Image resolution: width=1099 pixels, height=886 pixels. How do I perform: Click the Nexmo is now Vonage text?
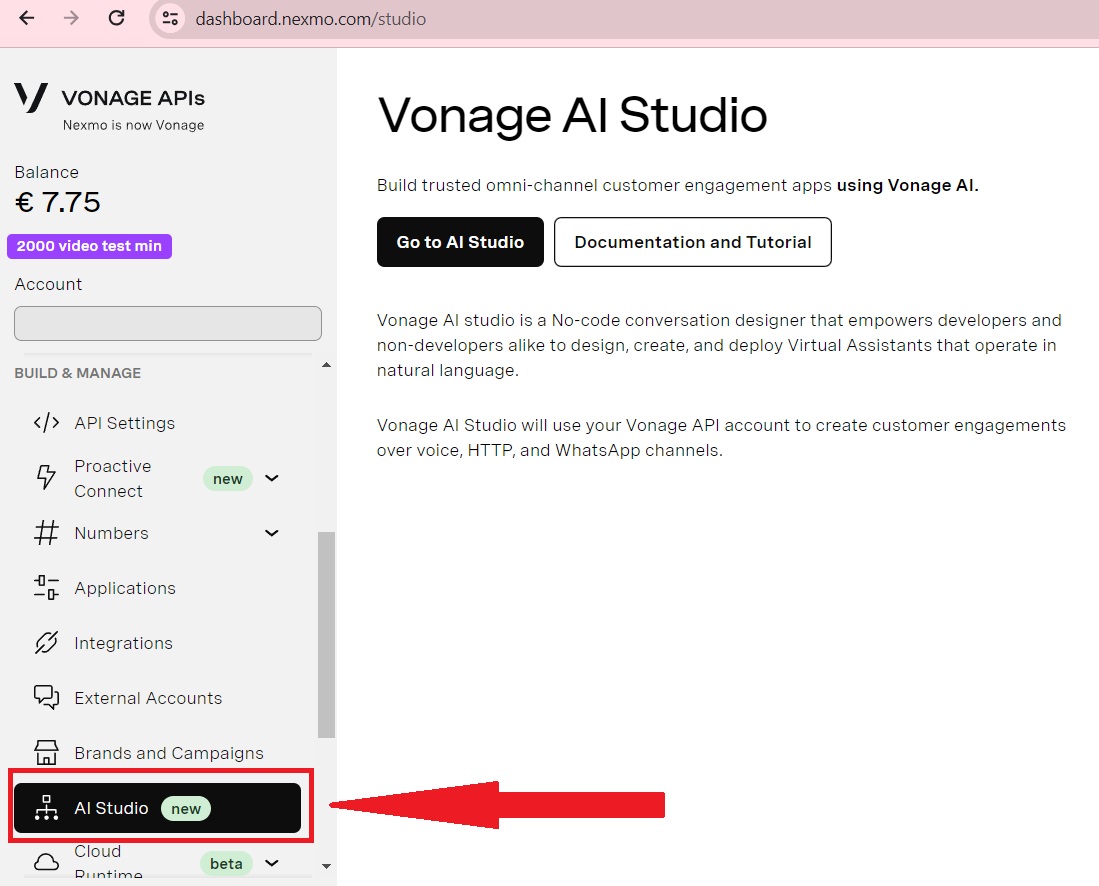point(133,125)
